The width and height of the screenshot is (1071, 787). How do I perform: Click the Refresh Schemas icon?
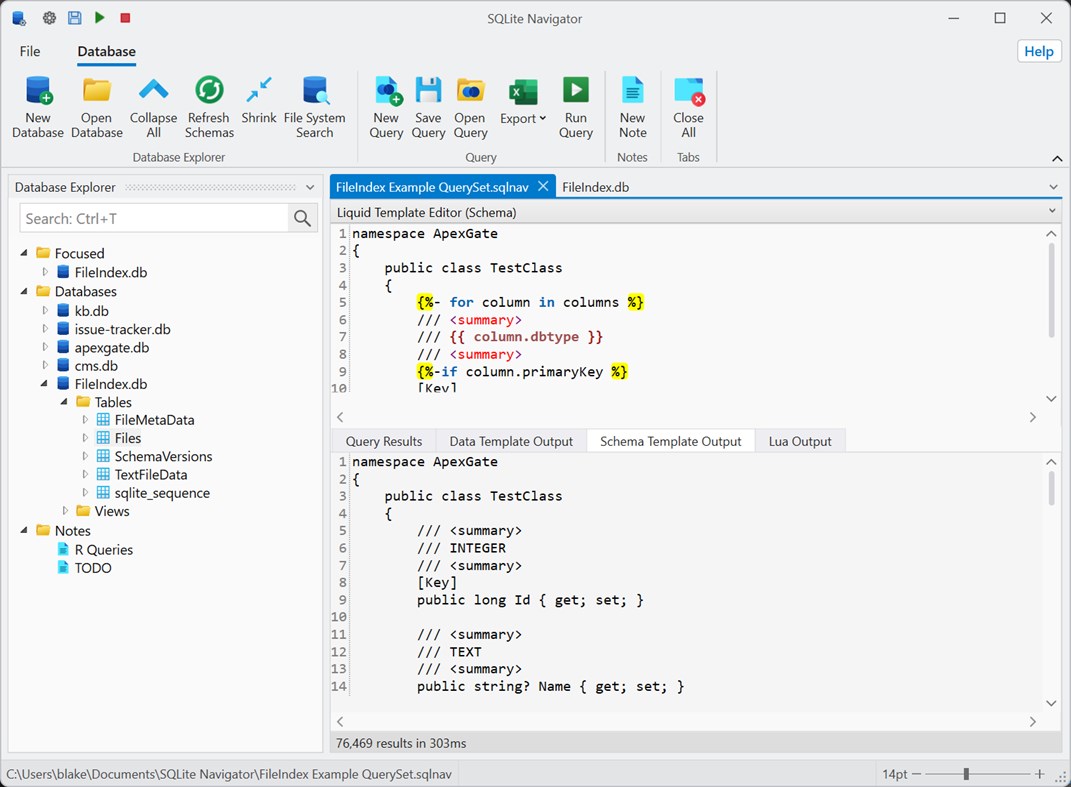pos(209,90)
